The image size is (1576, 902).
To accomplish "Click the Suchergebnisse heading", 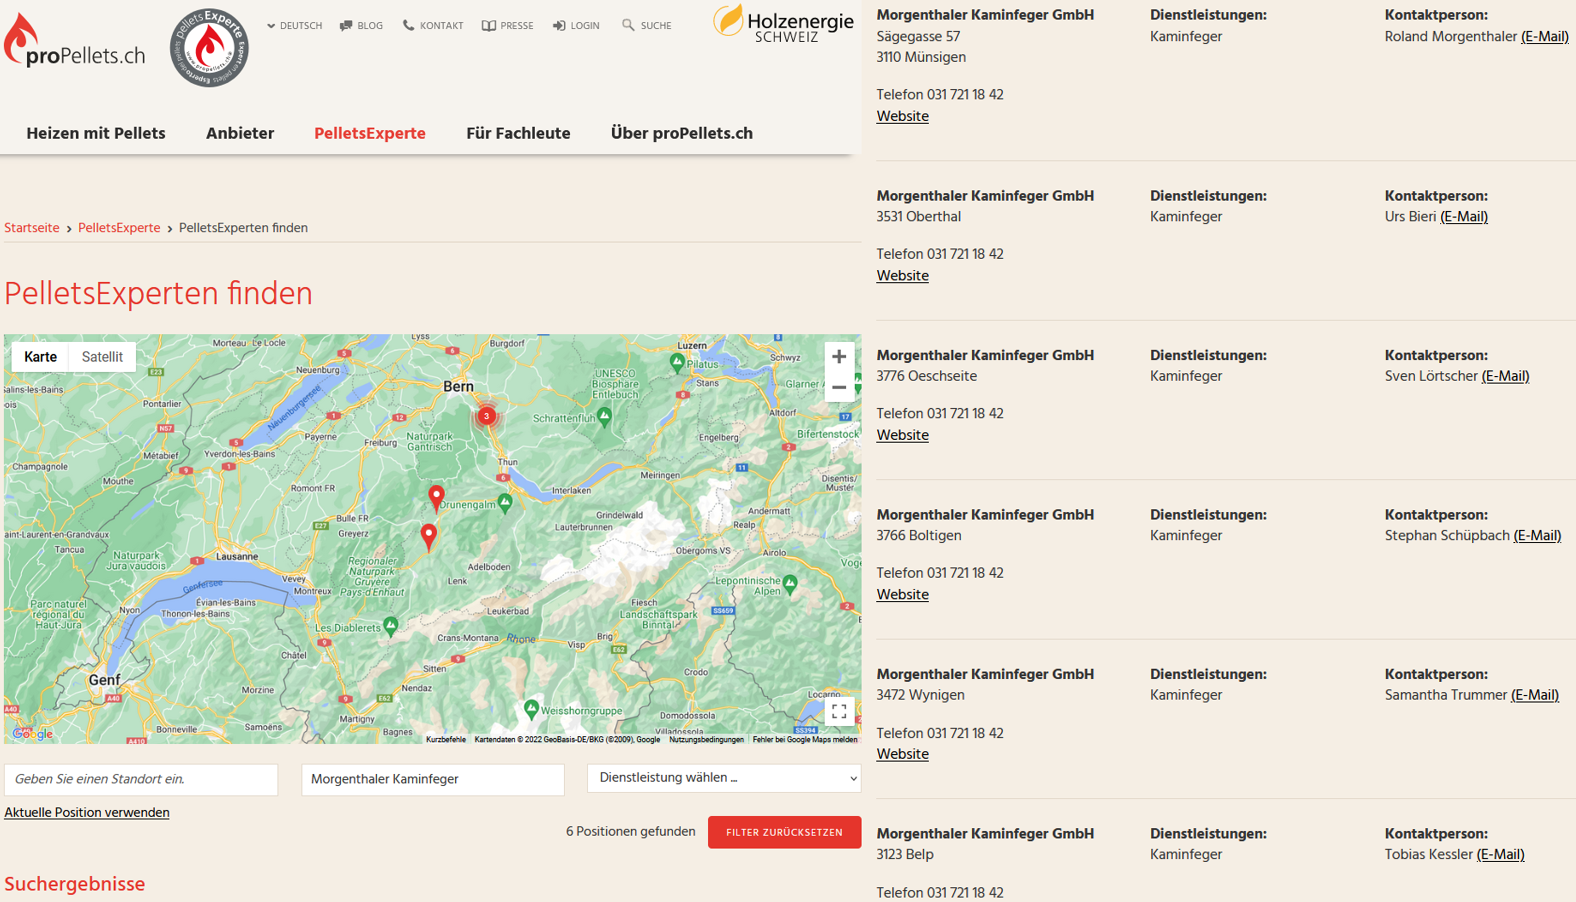I will pyautogui.click(x=75, y=884).
